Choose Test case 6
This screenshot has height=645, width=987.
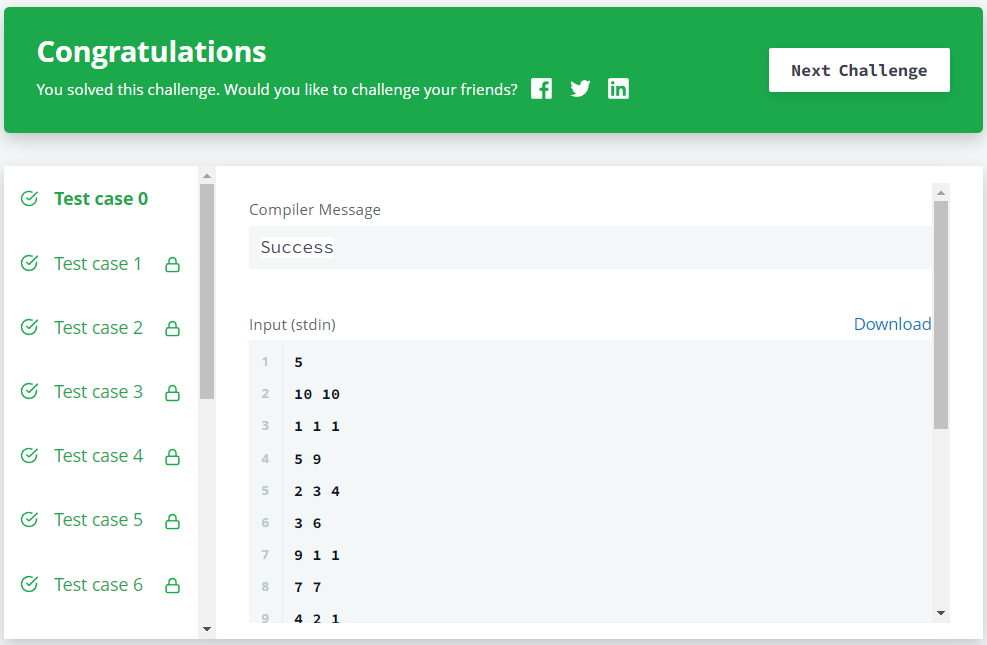pyautogui.click(x=98, y=585)
